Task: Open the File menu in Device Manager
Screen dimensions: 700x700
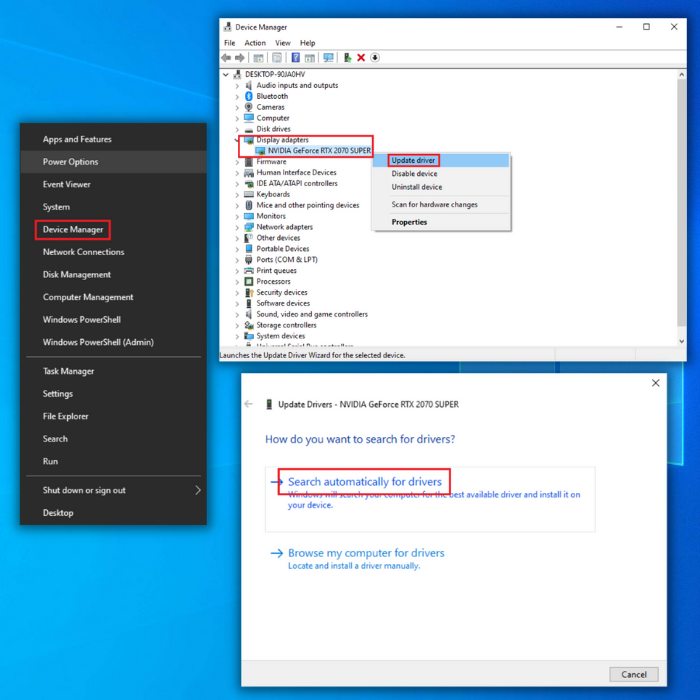Action: click(229, 43)
